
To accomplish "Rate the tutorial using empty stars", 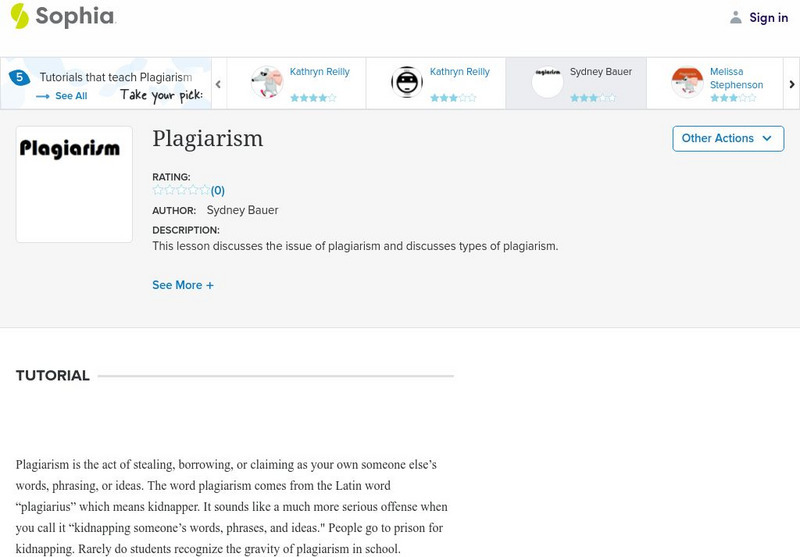I will [181, 190].
